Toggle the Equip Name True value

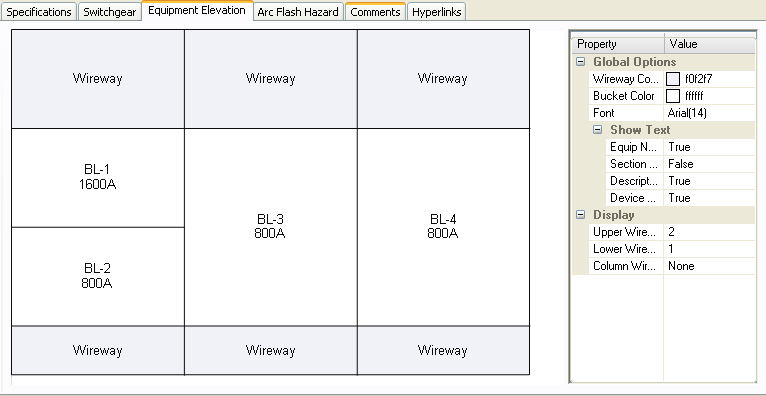709,147
